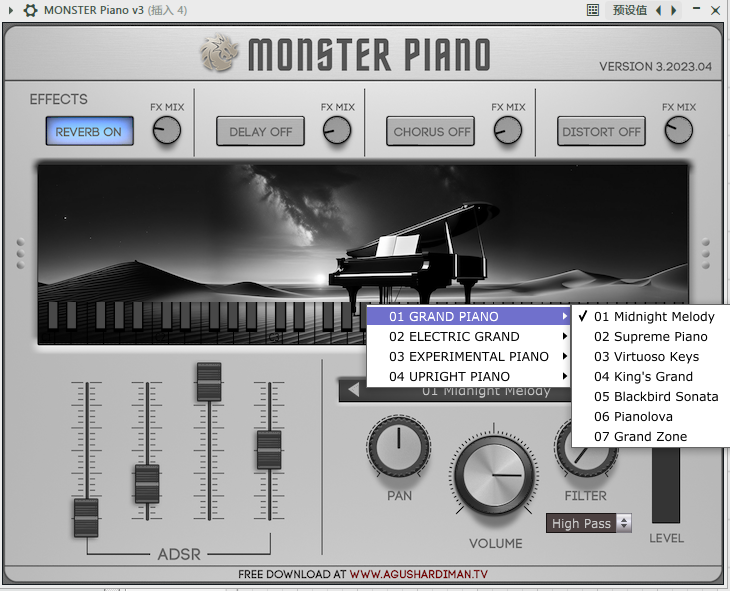
Task: Go to next preset with right arrow
Action: click(x=673, y=10)
